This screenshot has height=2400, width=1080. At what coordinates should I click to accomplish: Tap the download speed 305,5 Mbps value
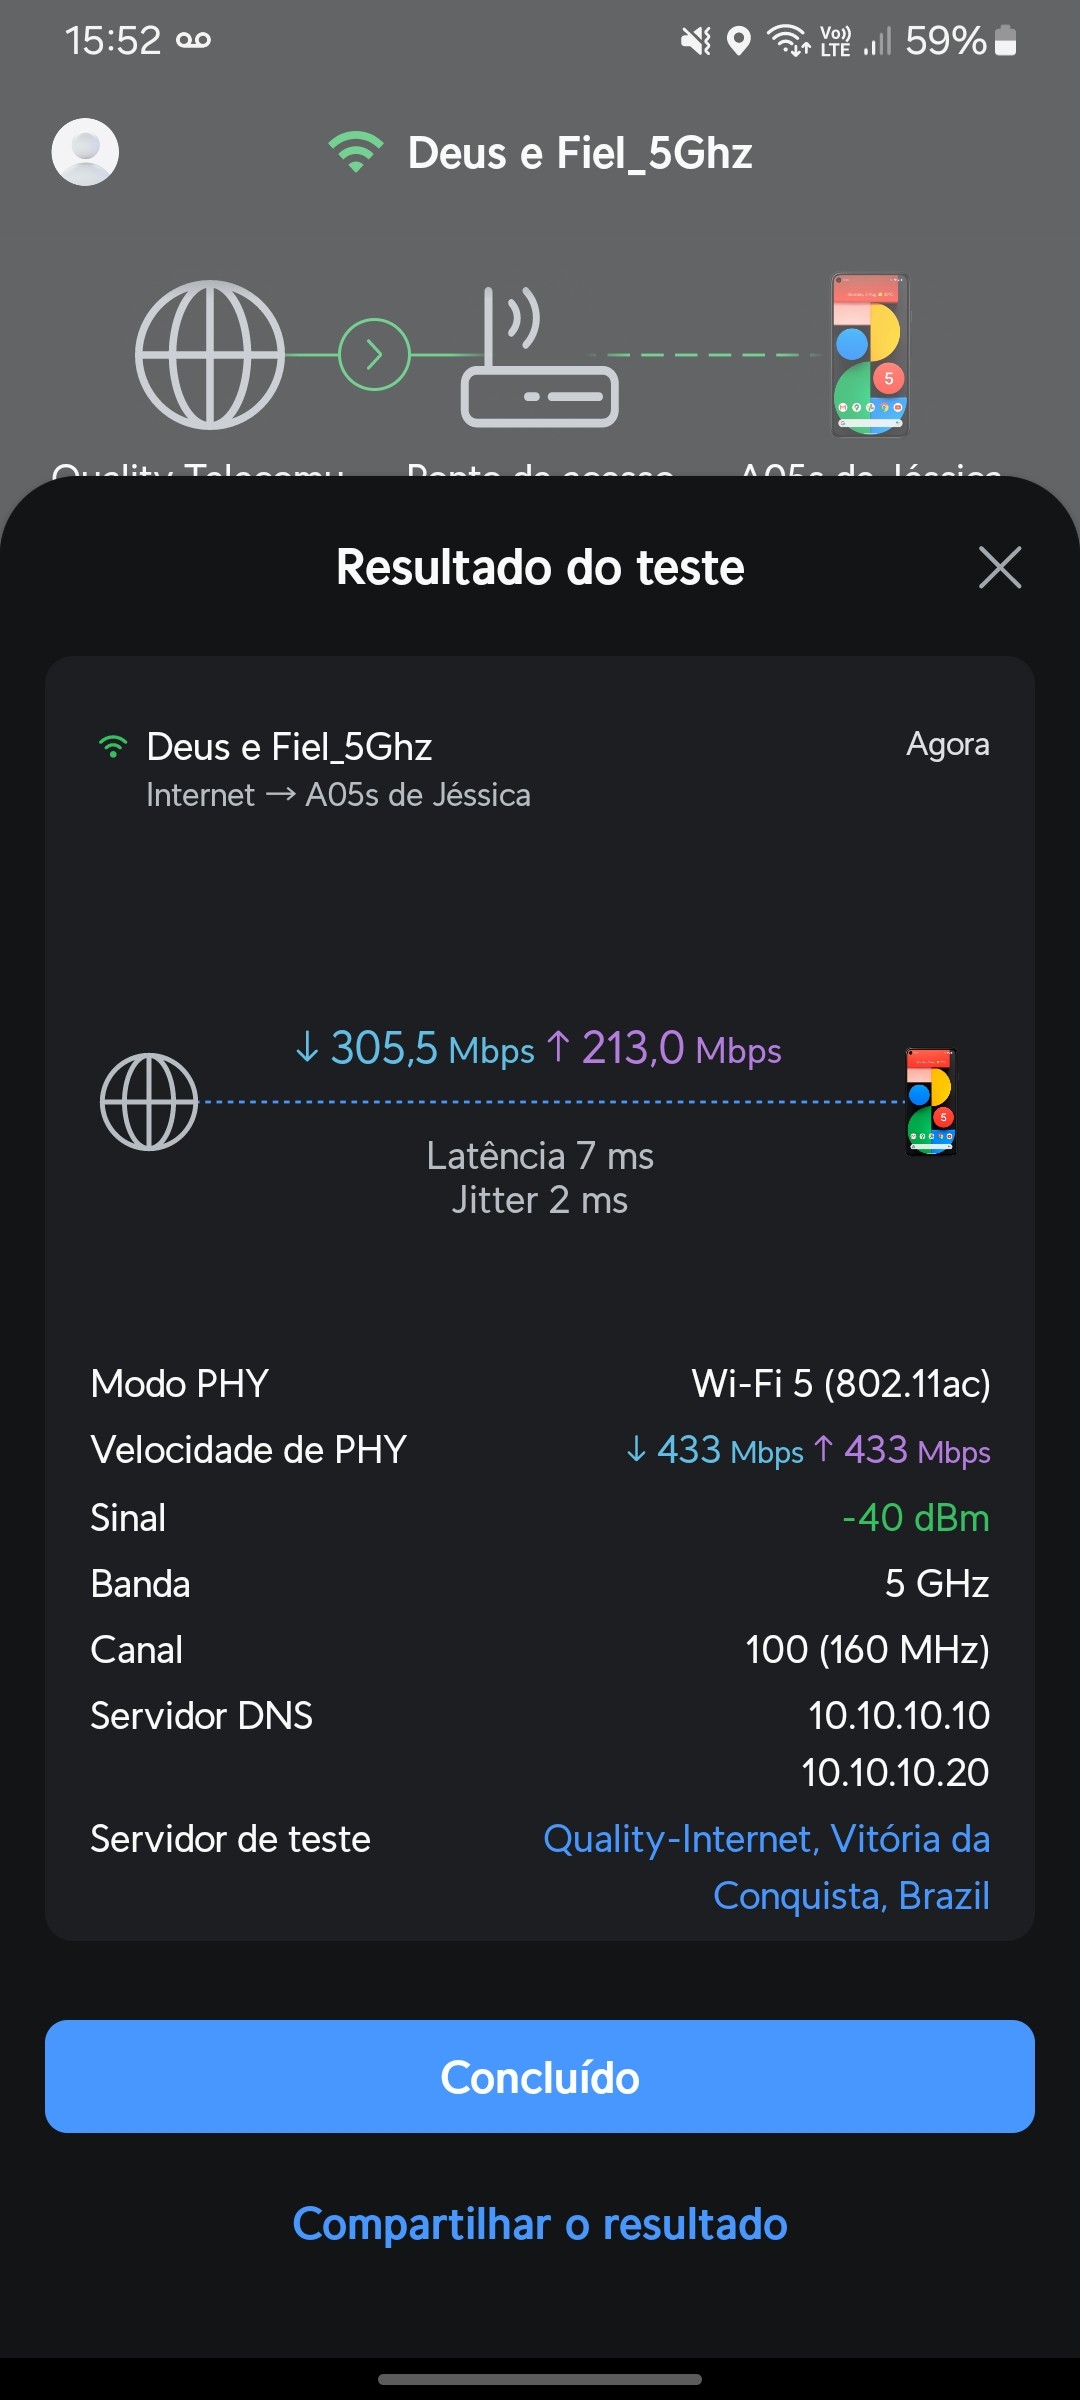[x=416, y=1049]
